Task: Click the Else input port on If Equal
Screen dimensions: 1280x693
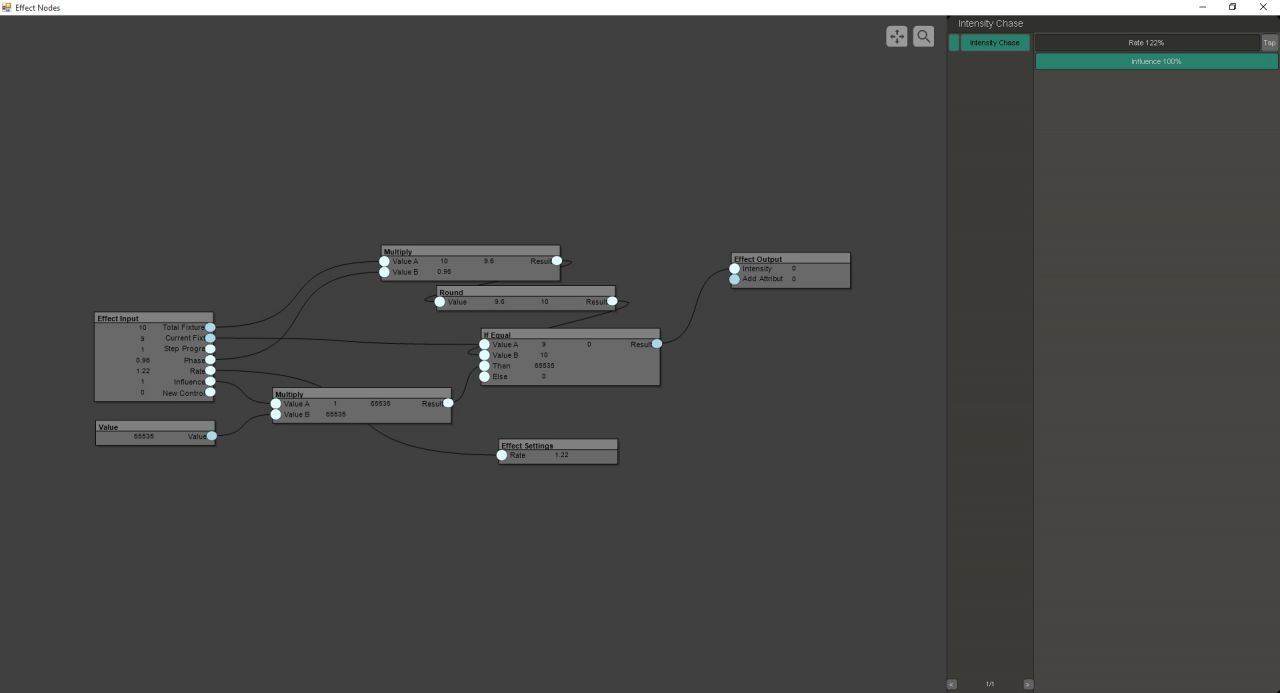Action: coord(485,377)
